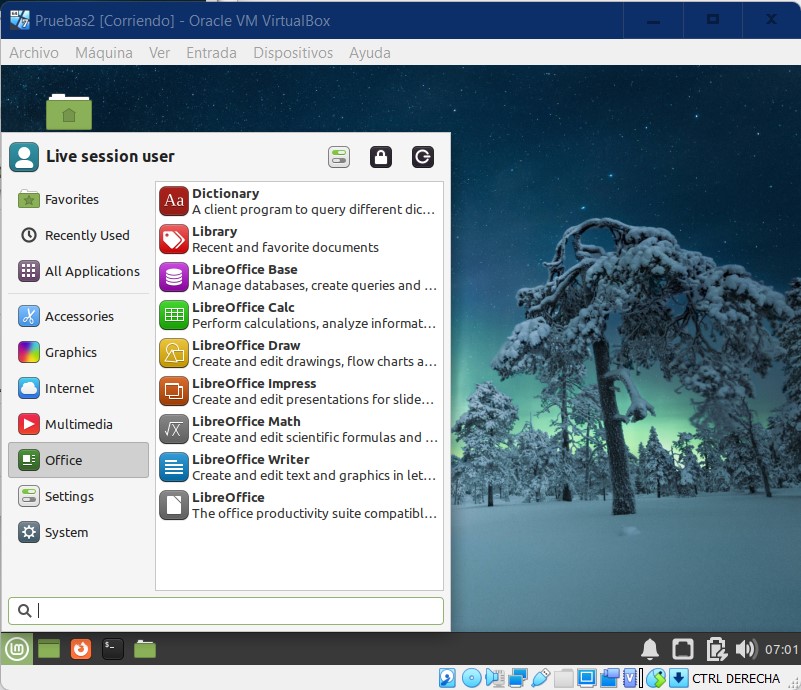Select the Favorites category
This screenshot has width=801, height=690.
[x=71, y=199]
